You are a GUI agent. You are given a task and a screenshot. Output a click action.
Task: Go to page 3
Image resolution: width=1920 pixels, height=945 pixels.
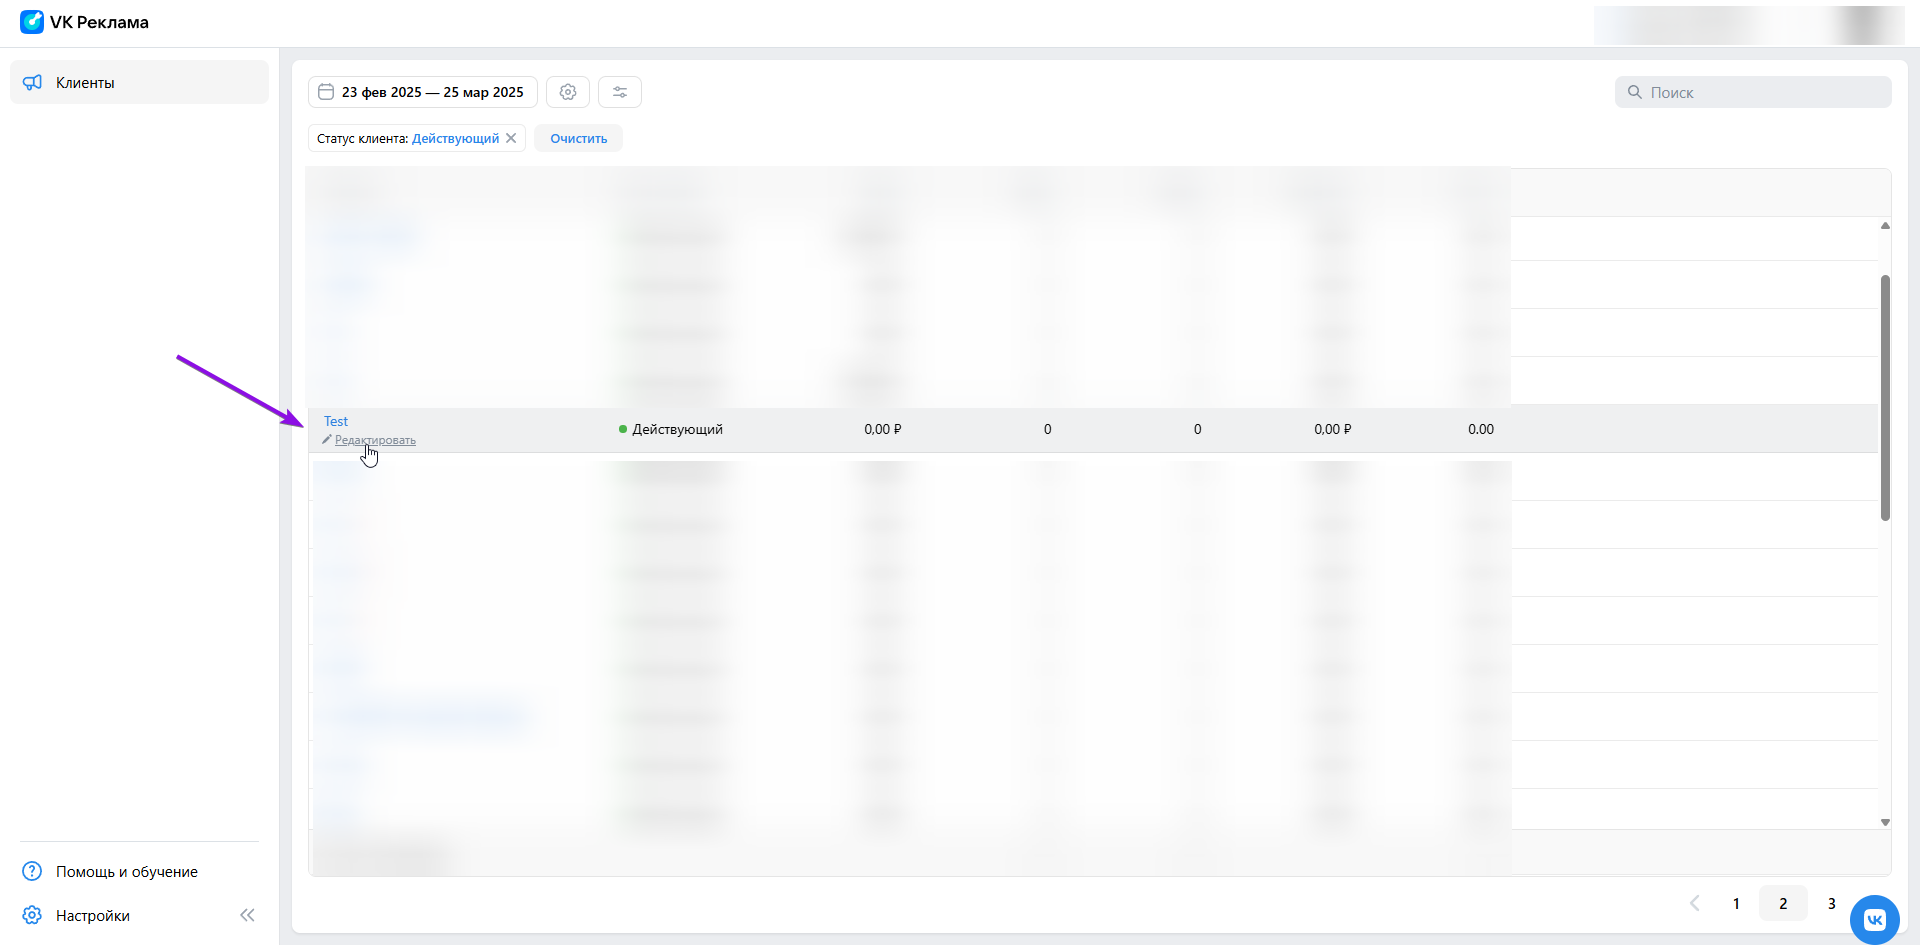1832,903
